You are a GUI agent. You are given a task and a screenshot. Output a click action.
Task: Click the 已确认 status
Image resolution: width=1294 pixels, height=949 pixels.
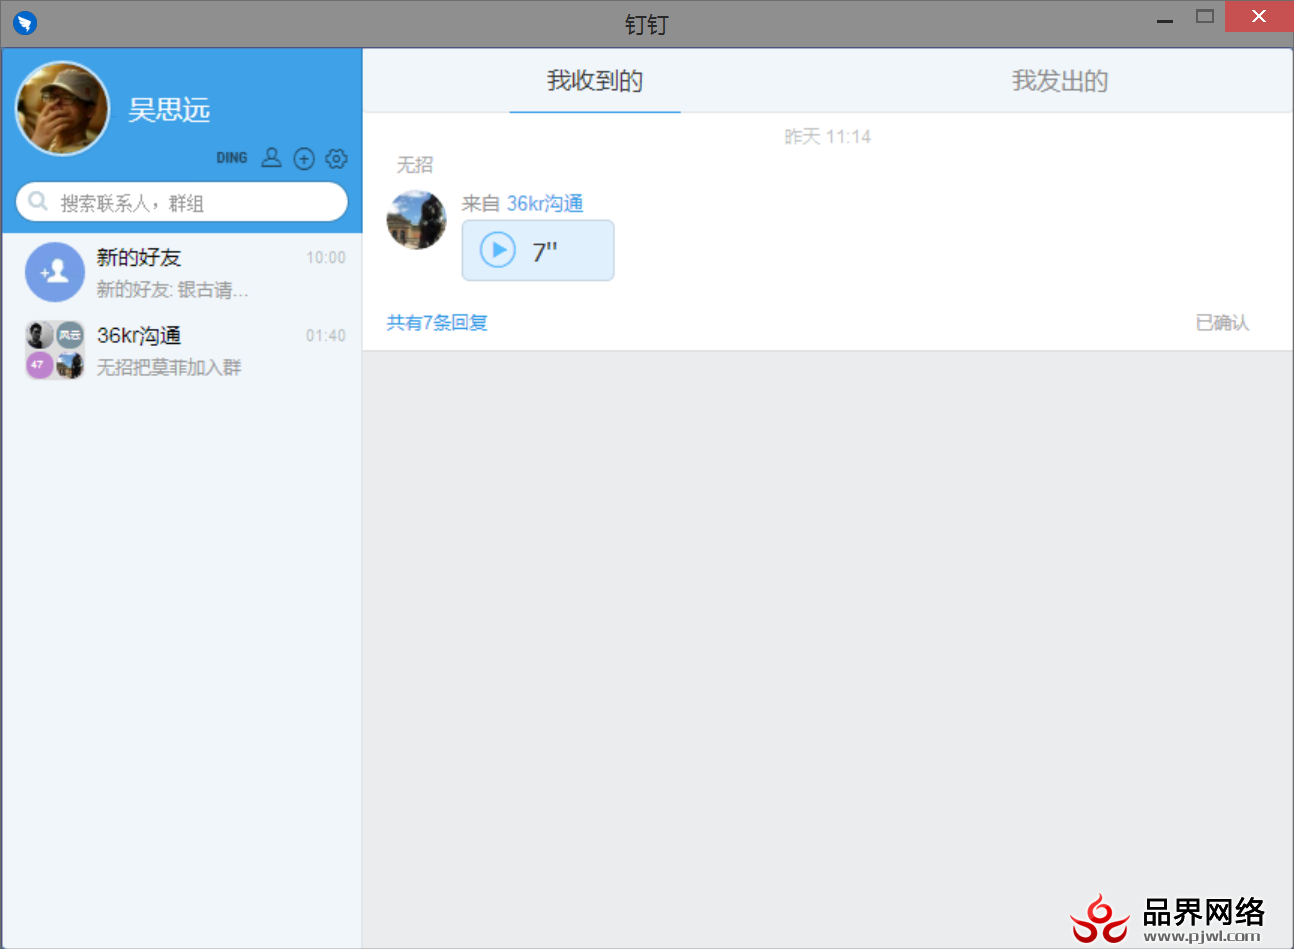click(1222, 322)
